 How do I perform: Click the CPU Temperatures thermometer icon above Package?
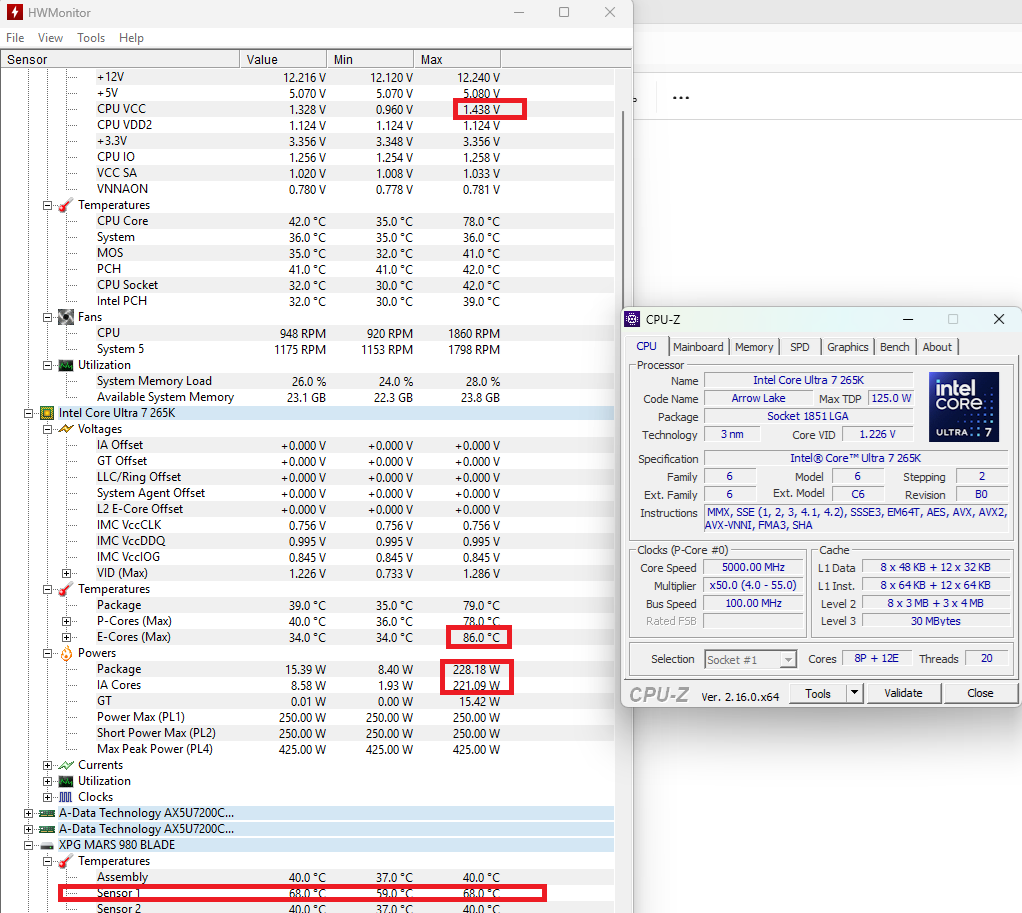pos(66,589)
